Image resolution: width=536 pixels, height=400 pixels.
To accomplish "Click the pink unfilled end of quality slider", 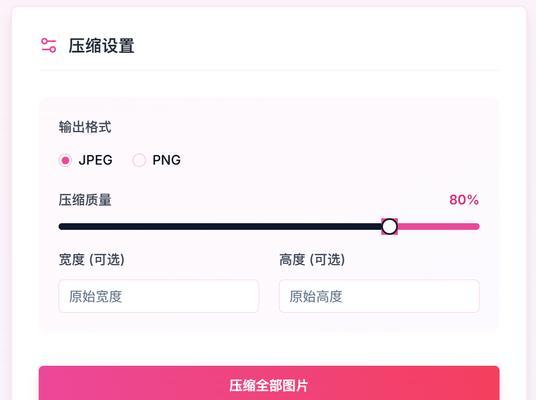I will click(438, 226).
